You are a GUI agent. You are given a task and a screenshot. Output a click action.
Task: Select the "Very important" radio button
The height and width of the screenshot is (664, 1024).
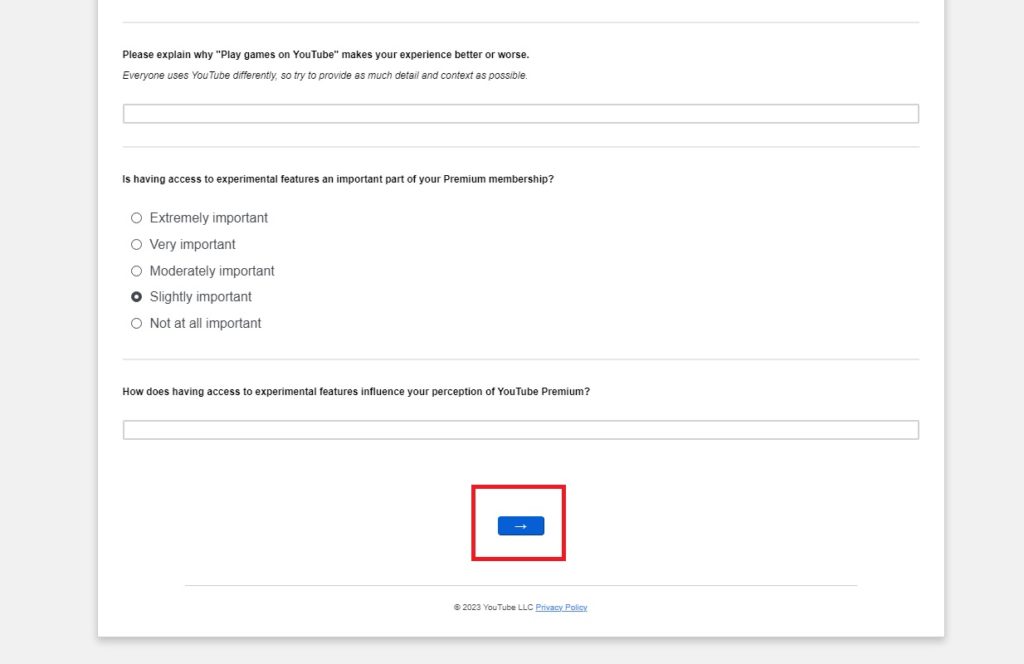click(136, 244)
